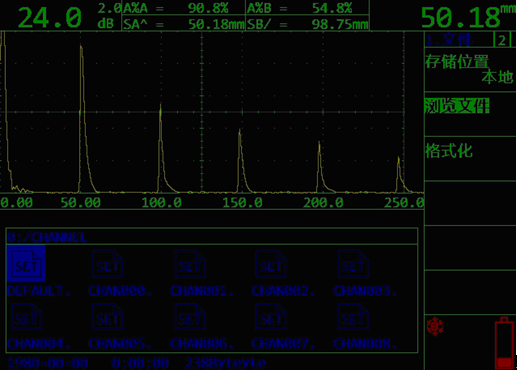
Task: Select the 格式化 format option
Action: tap(449, 150)
